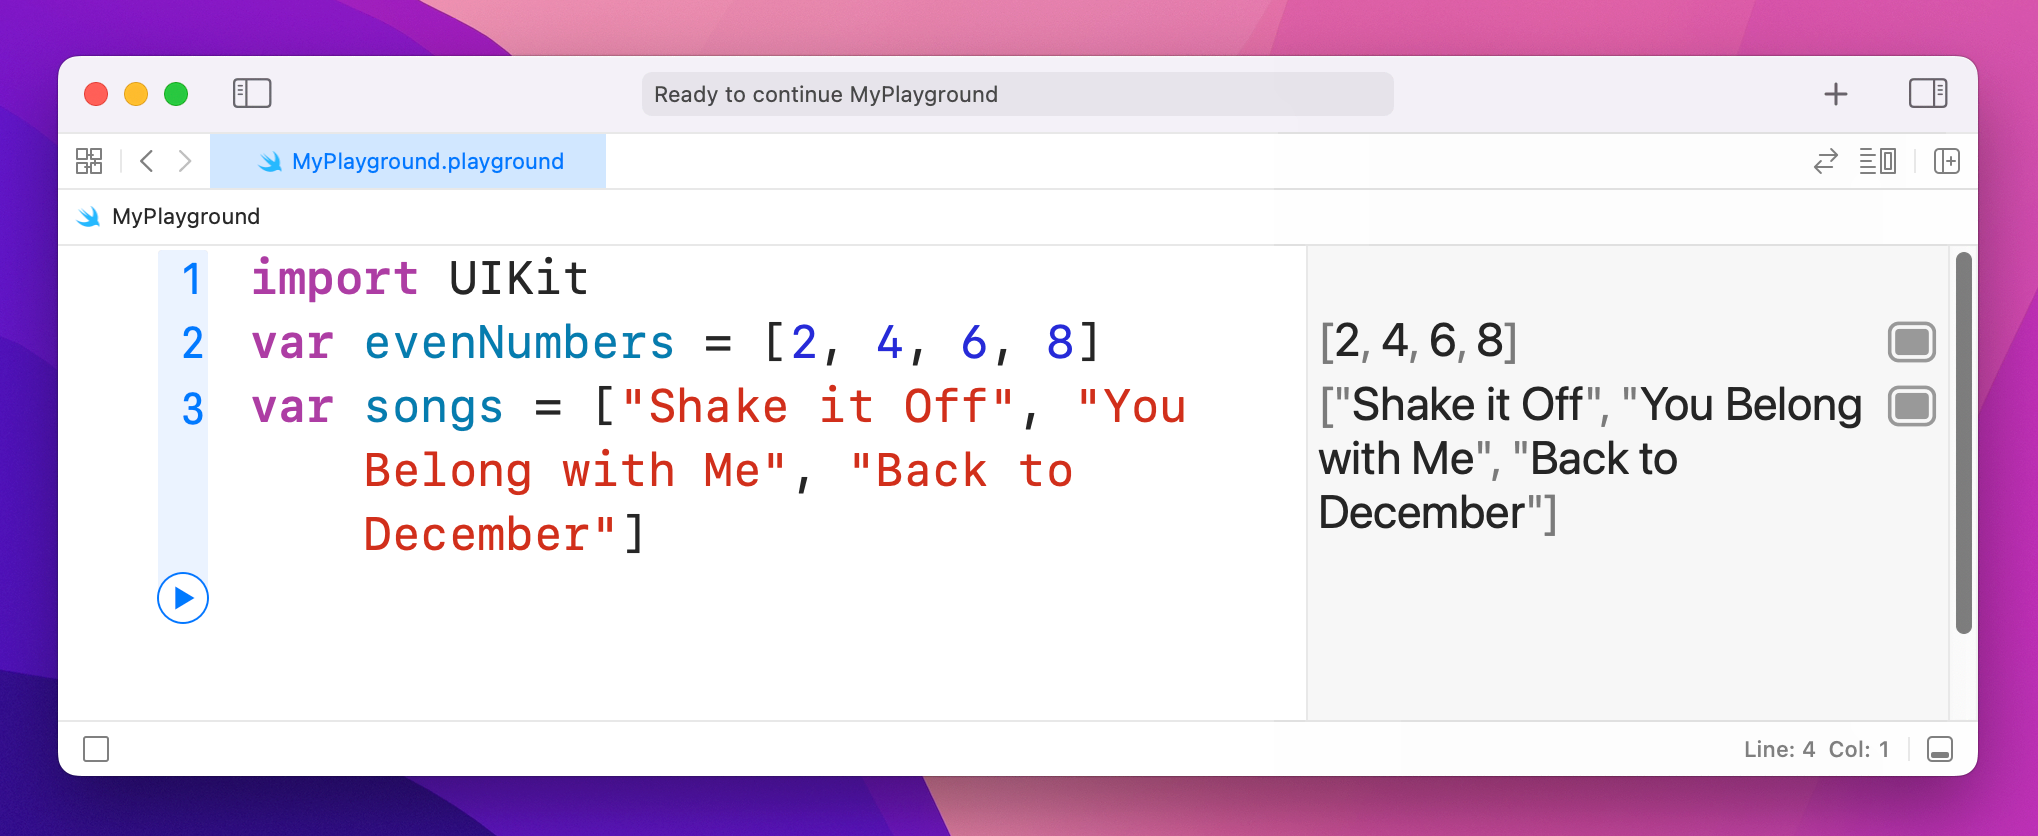Open the adjust editor options icon

pyautogui.click(x=1878, y=161)
